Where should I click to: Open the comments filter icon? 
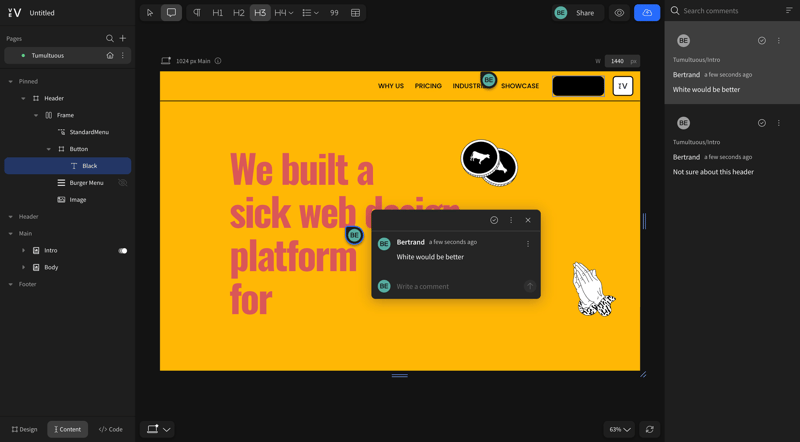[x=789, y=11]
